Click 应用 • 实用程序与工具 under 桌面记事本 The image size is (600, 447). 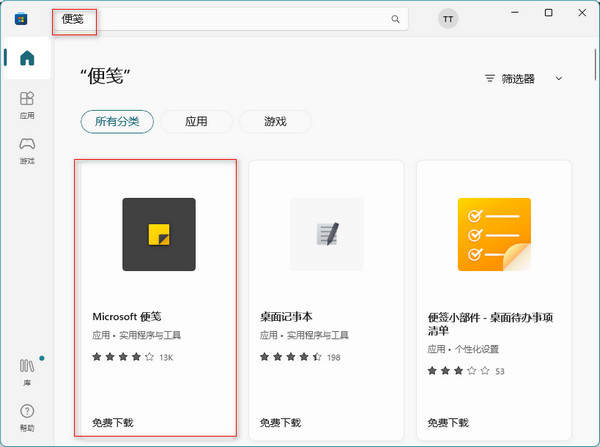pos(304,335)
